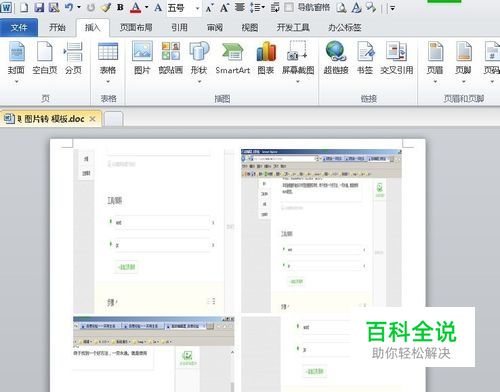The image size is (500, 392).
Task: Close the 模板.doc document tab
Action: [93, 119]
